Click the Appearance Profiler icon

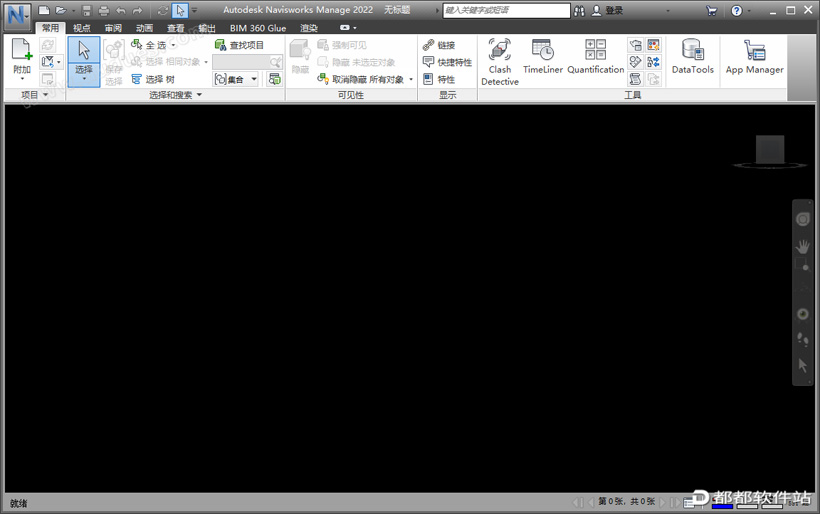[653, 45]
